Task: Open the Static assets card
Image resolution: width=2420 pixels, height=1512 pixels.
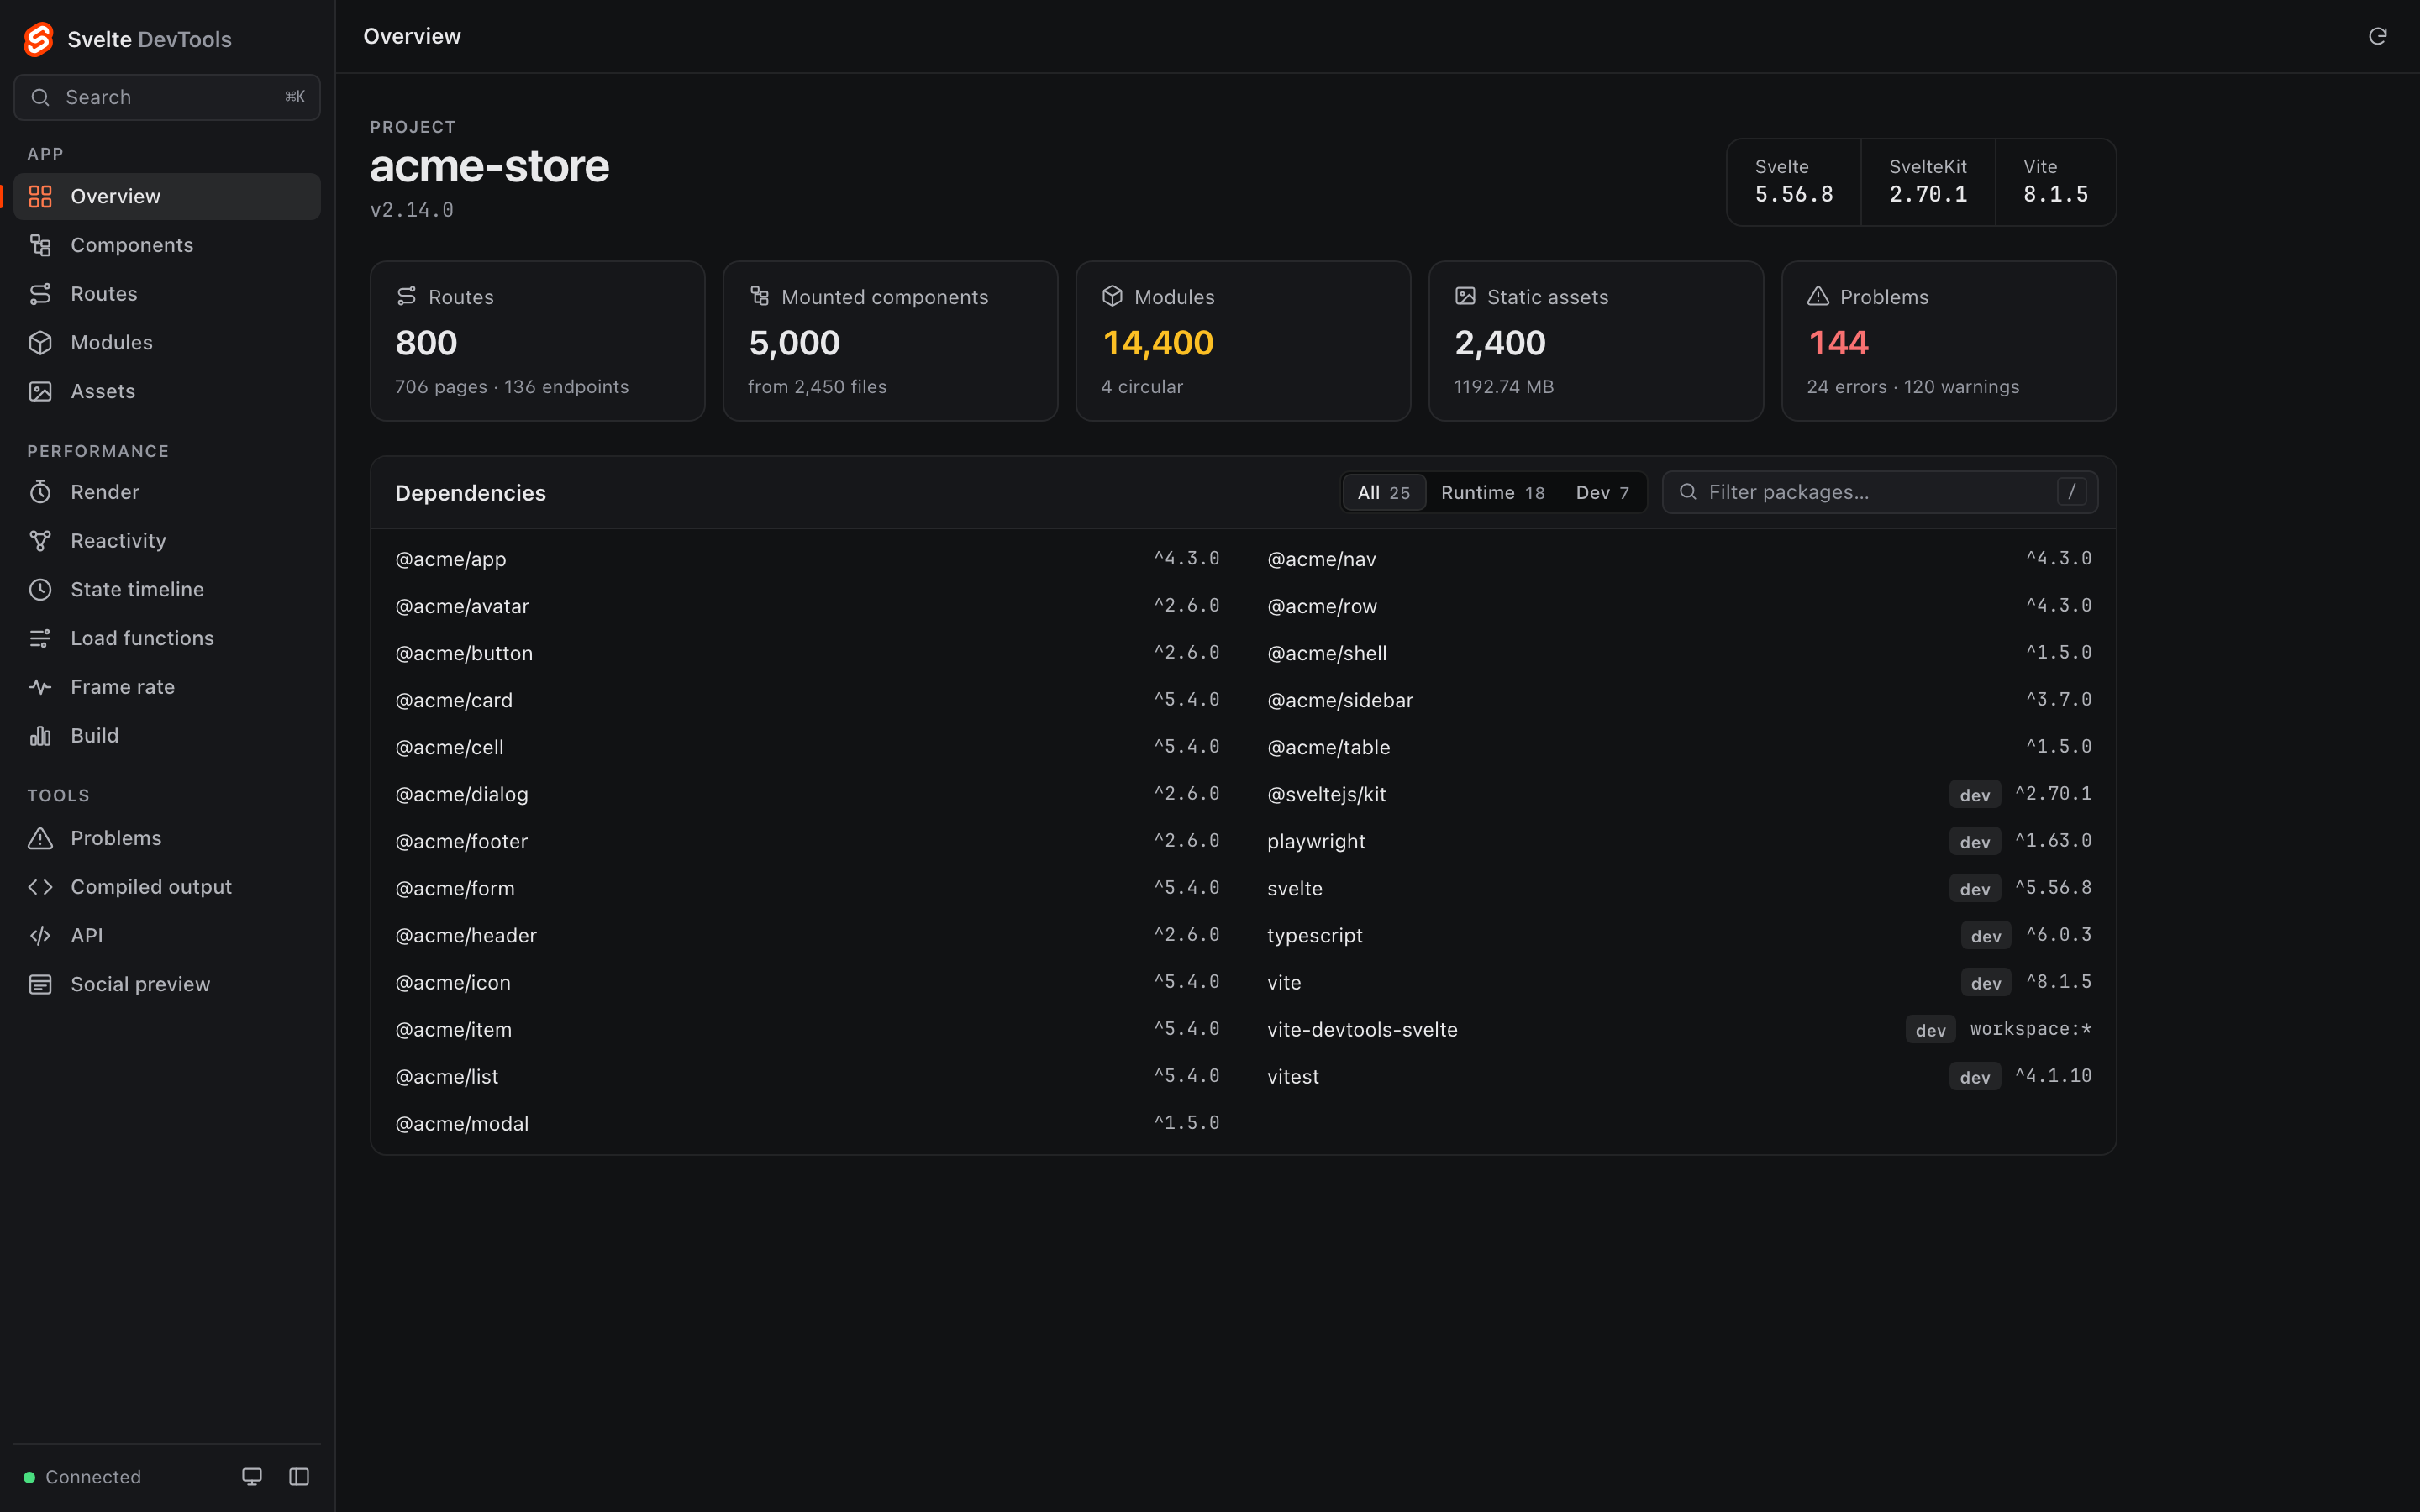Action: (x=1596, y=341)
